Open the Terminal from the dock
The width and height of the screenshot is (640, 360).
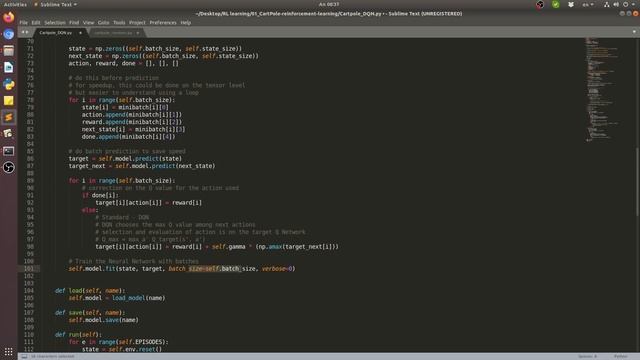pos(9,151)
